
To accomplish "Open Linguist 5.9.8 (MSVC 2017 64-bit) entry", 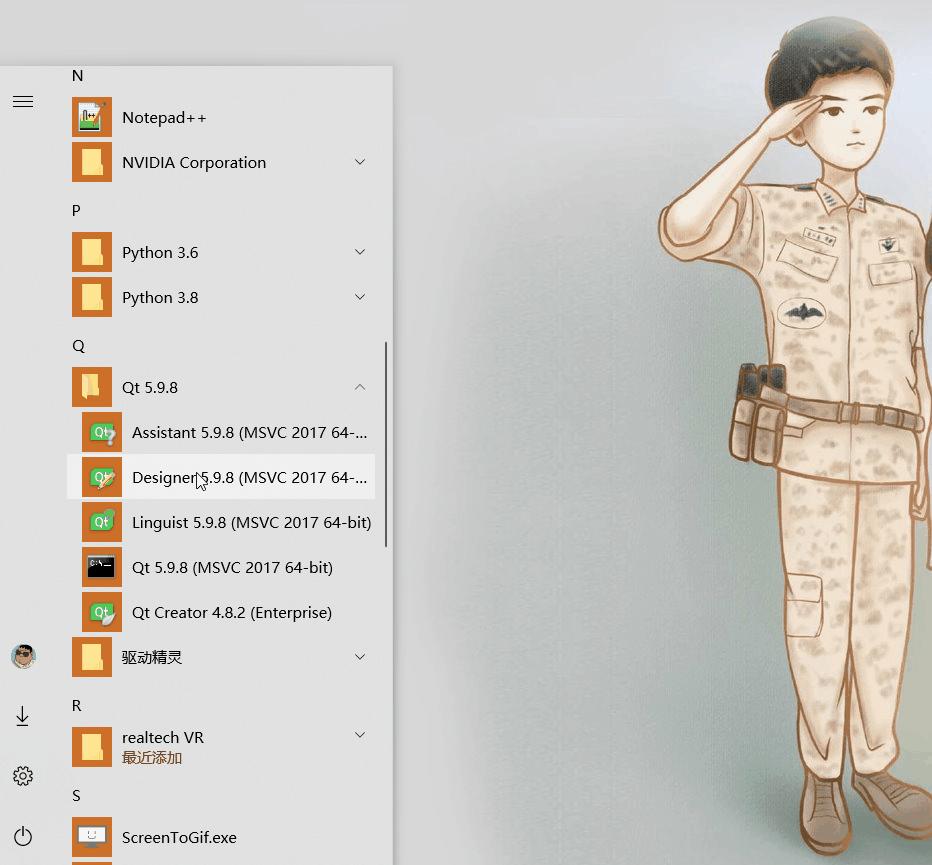I will click(251, 523).
